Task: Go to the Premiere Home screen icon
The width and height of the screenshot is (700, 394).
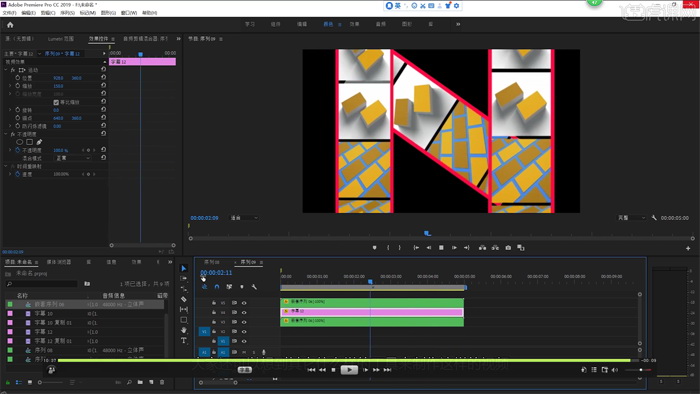Action: [10, 25]
